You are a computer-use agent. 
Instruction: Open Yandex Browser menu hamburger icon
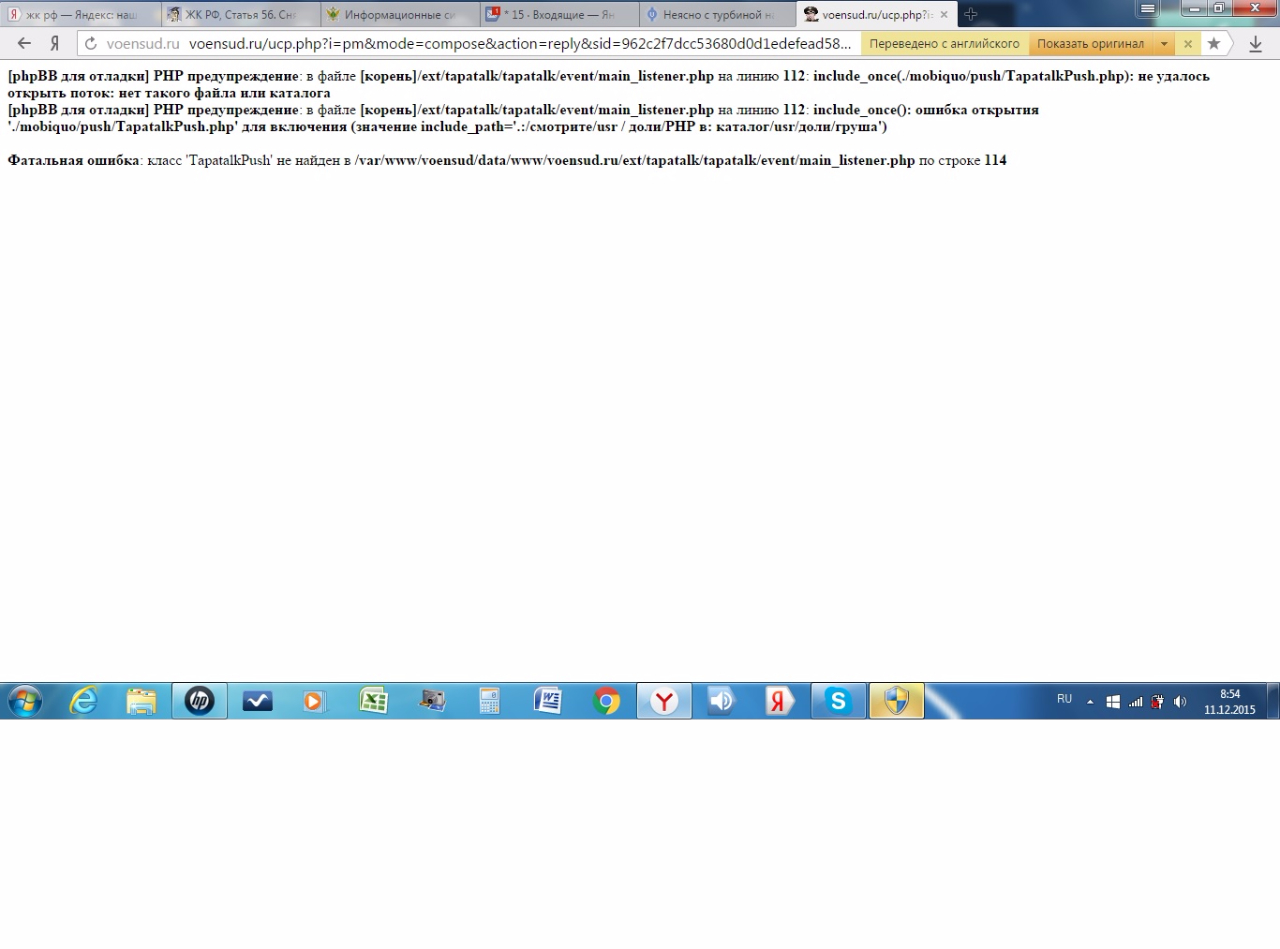point(1147,9)
